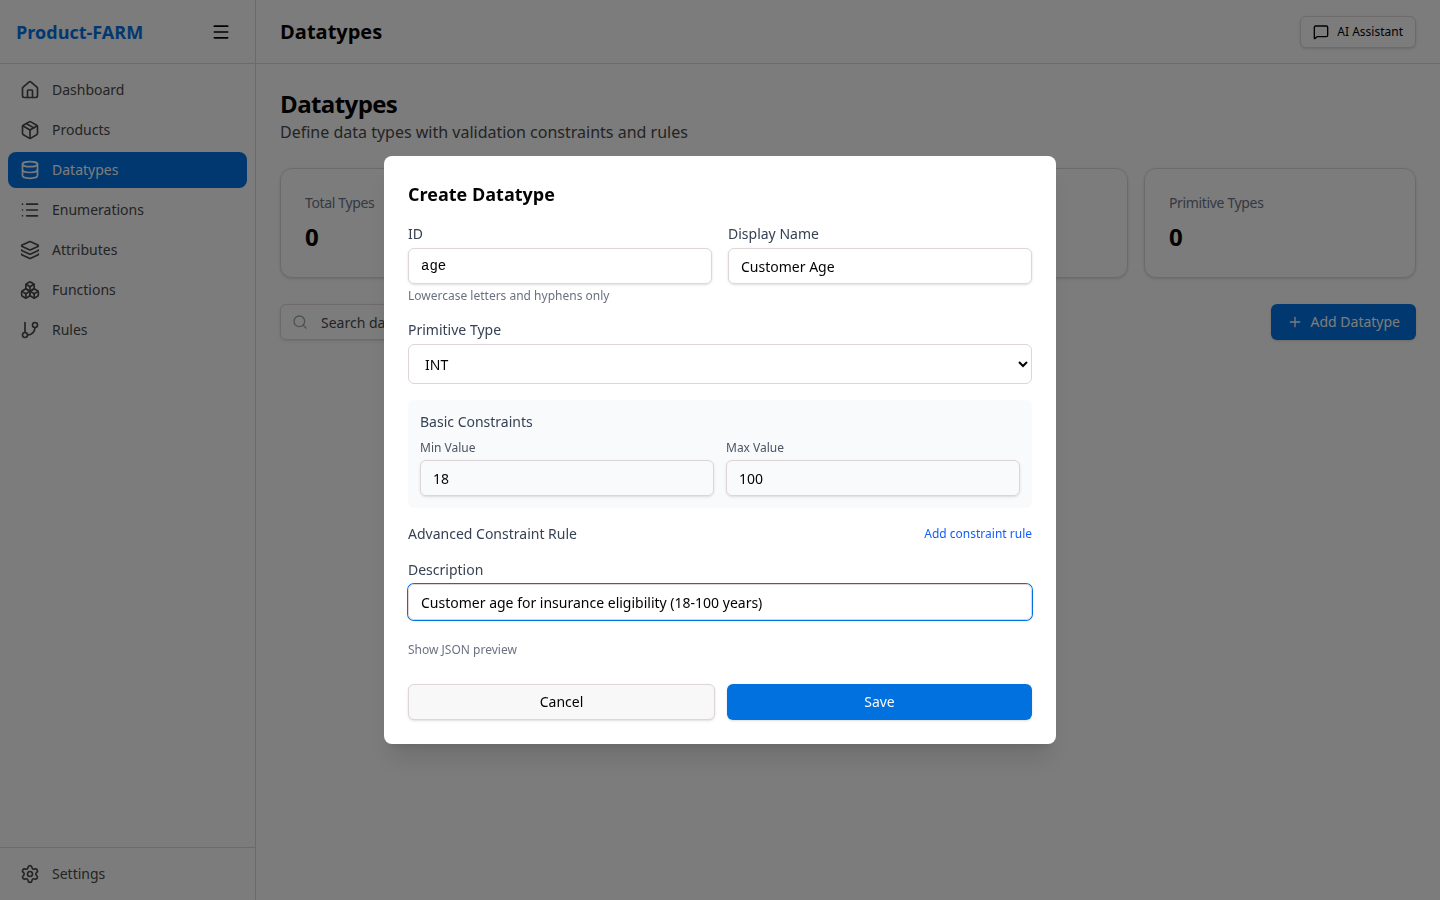Click into the Display Name field
This screenshot has height=900, width=1440.
click(879, 266)
